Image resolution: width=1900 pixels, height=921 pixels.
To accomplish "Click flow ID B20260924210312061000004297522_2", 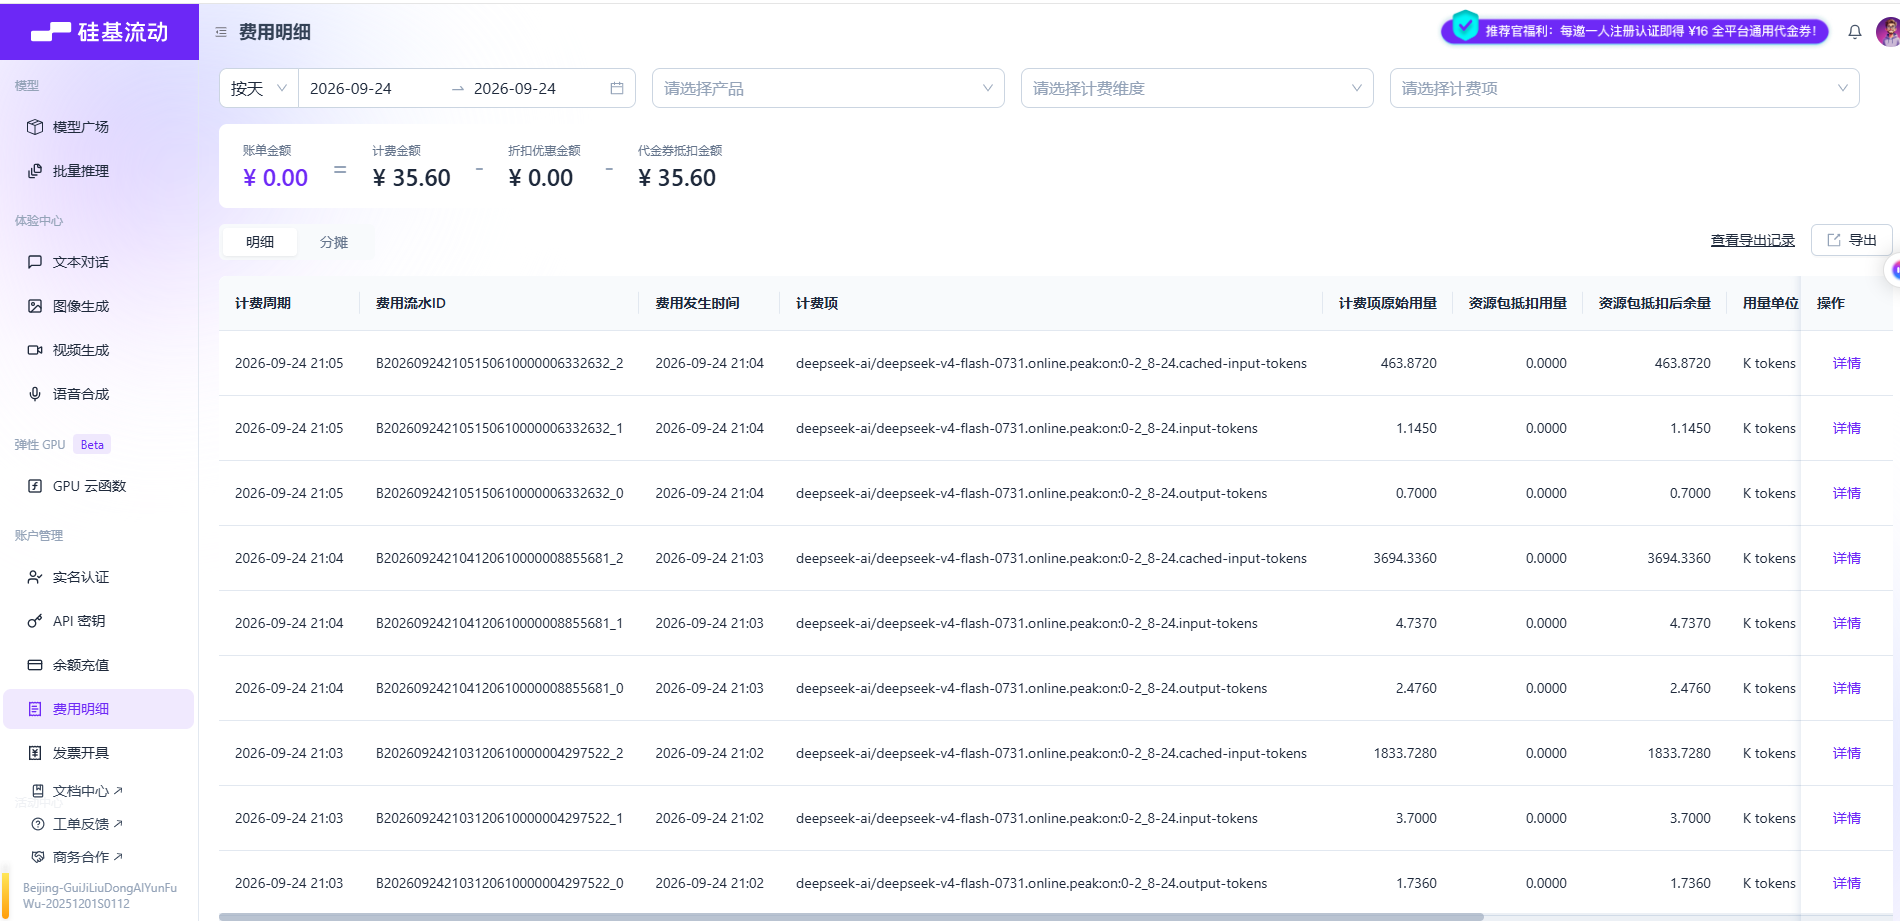I will 499,753.
